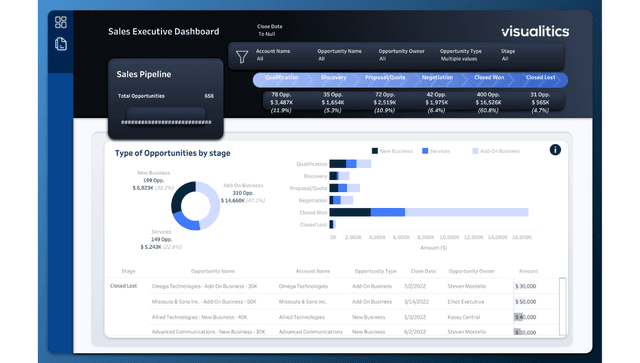This screenshot has height=363, width=640.
Task: Click the 35 Opp. Discovery summary
Action: (333, 102)
